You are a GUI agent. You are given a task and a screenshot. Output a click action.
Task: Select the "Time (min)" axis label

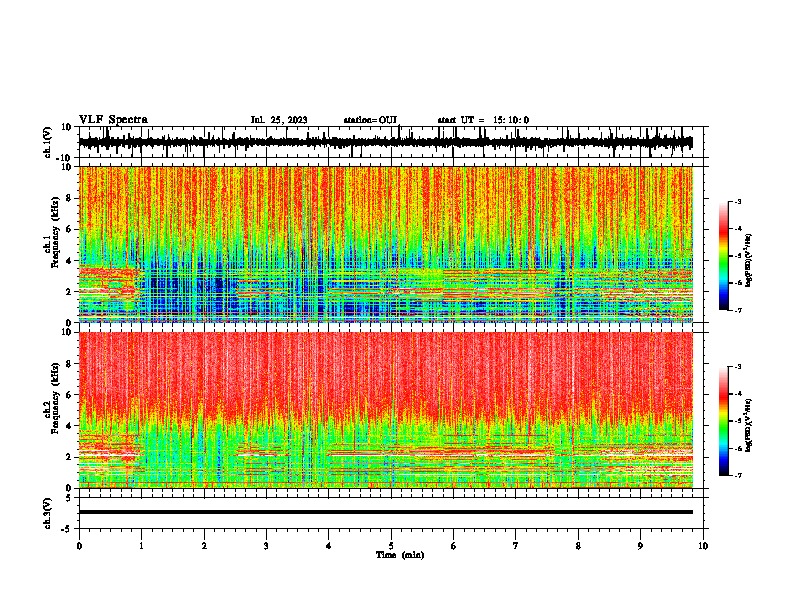pos(400,555)
